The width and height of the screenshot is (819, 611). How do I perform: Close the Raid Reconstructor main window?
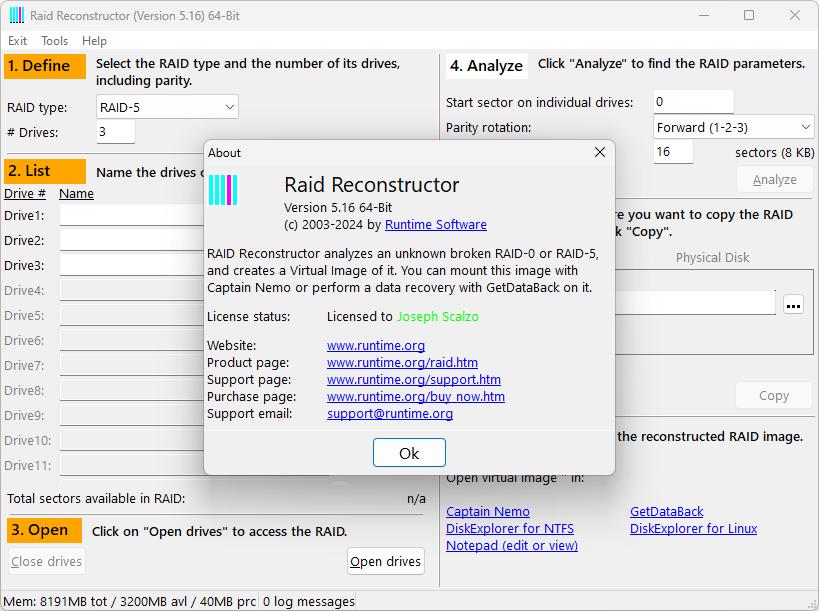click(x=794, y=15)
